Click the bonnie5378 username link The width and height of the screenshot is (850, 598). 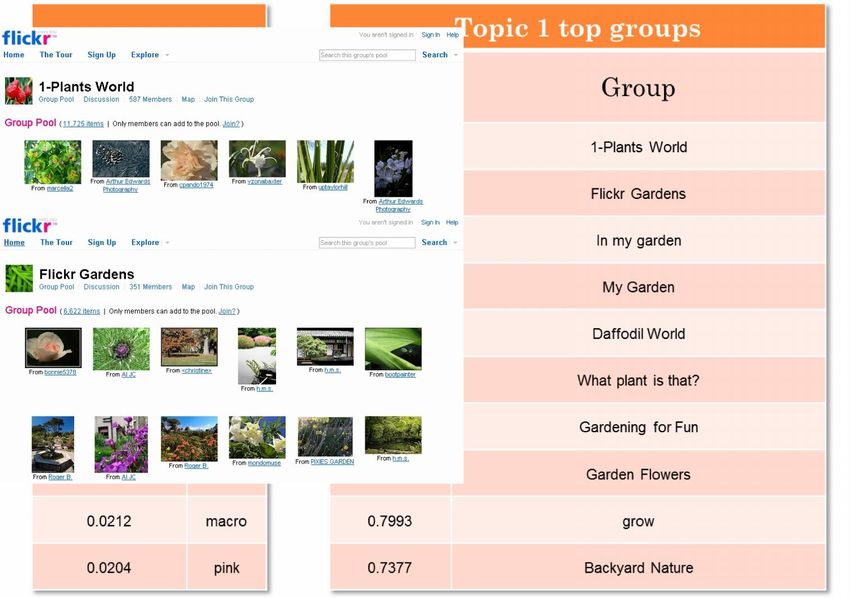point(60,372)
